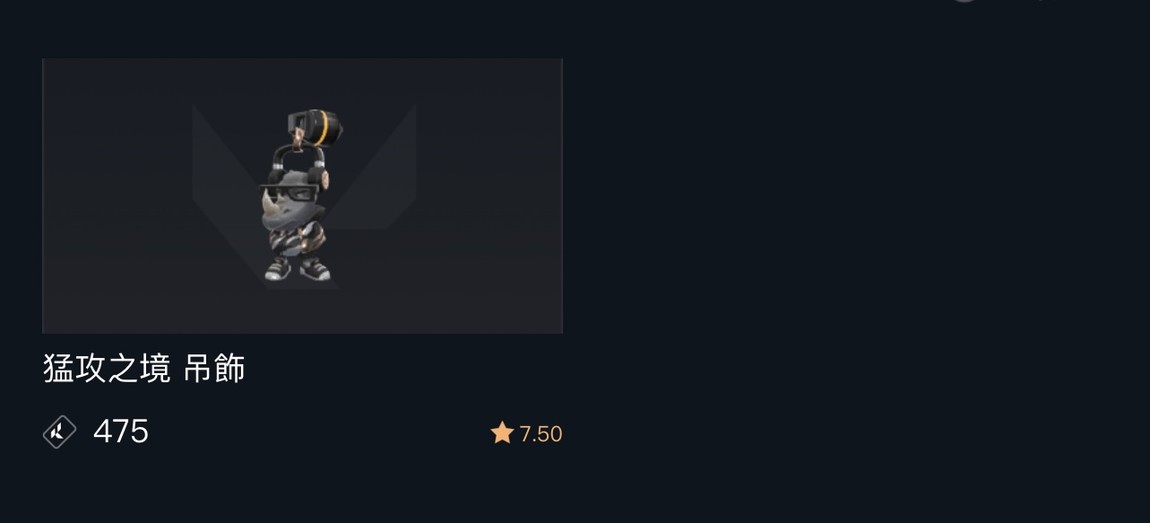
Task: Click the word 猛攻之境 in the title
Action: tap(106, 368)
